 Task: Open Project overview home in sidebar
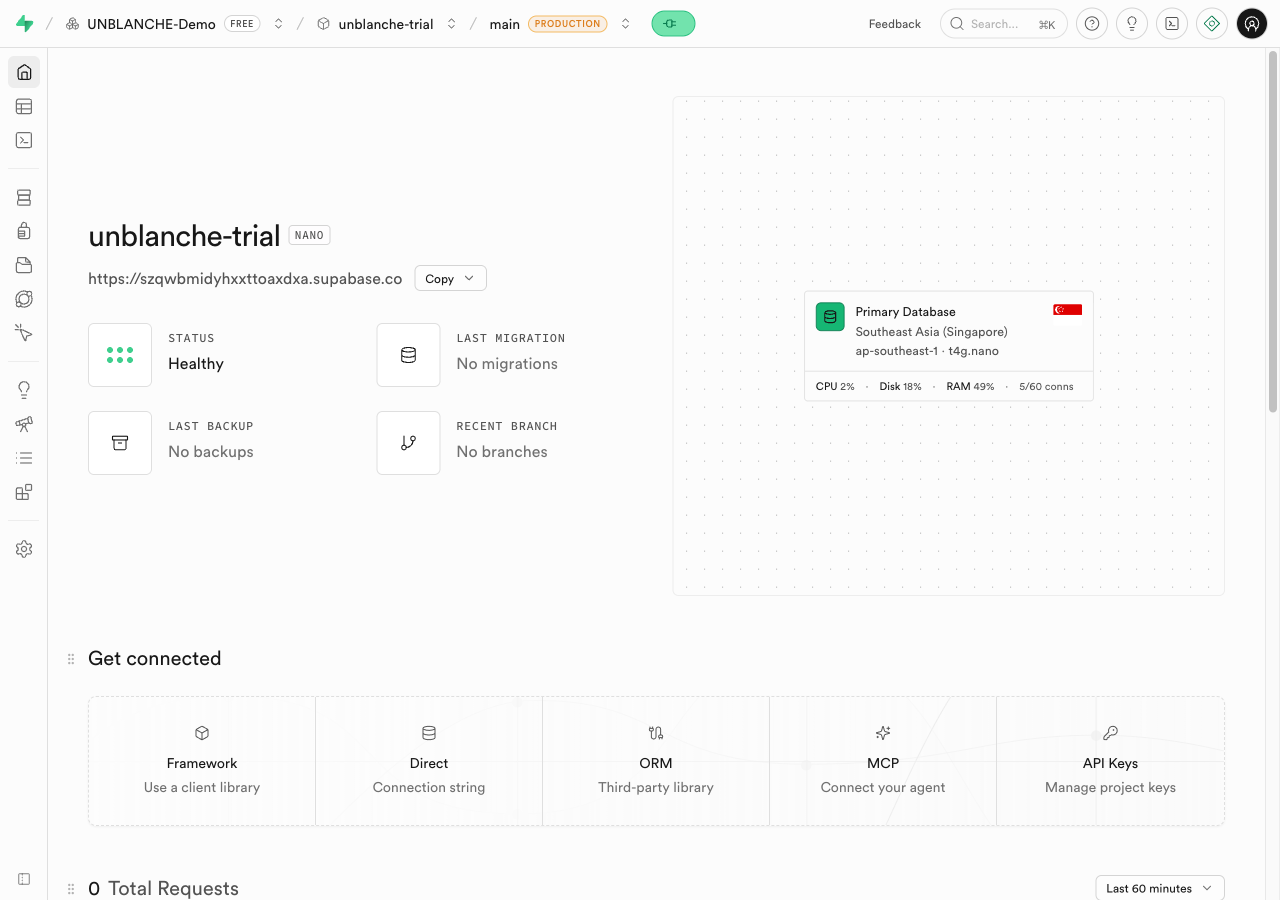[24, 72]
